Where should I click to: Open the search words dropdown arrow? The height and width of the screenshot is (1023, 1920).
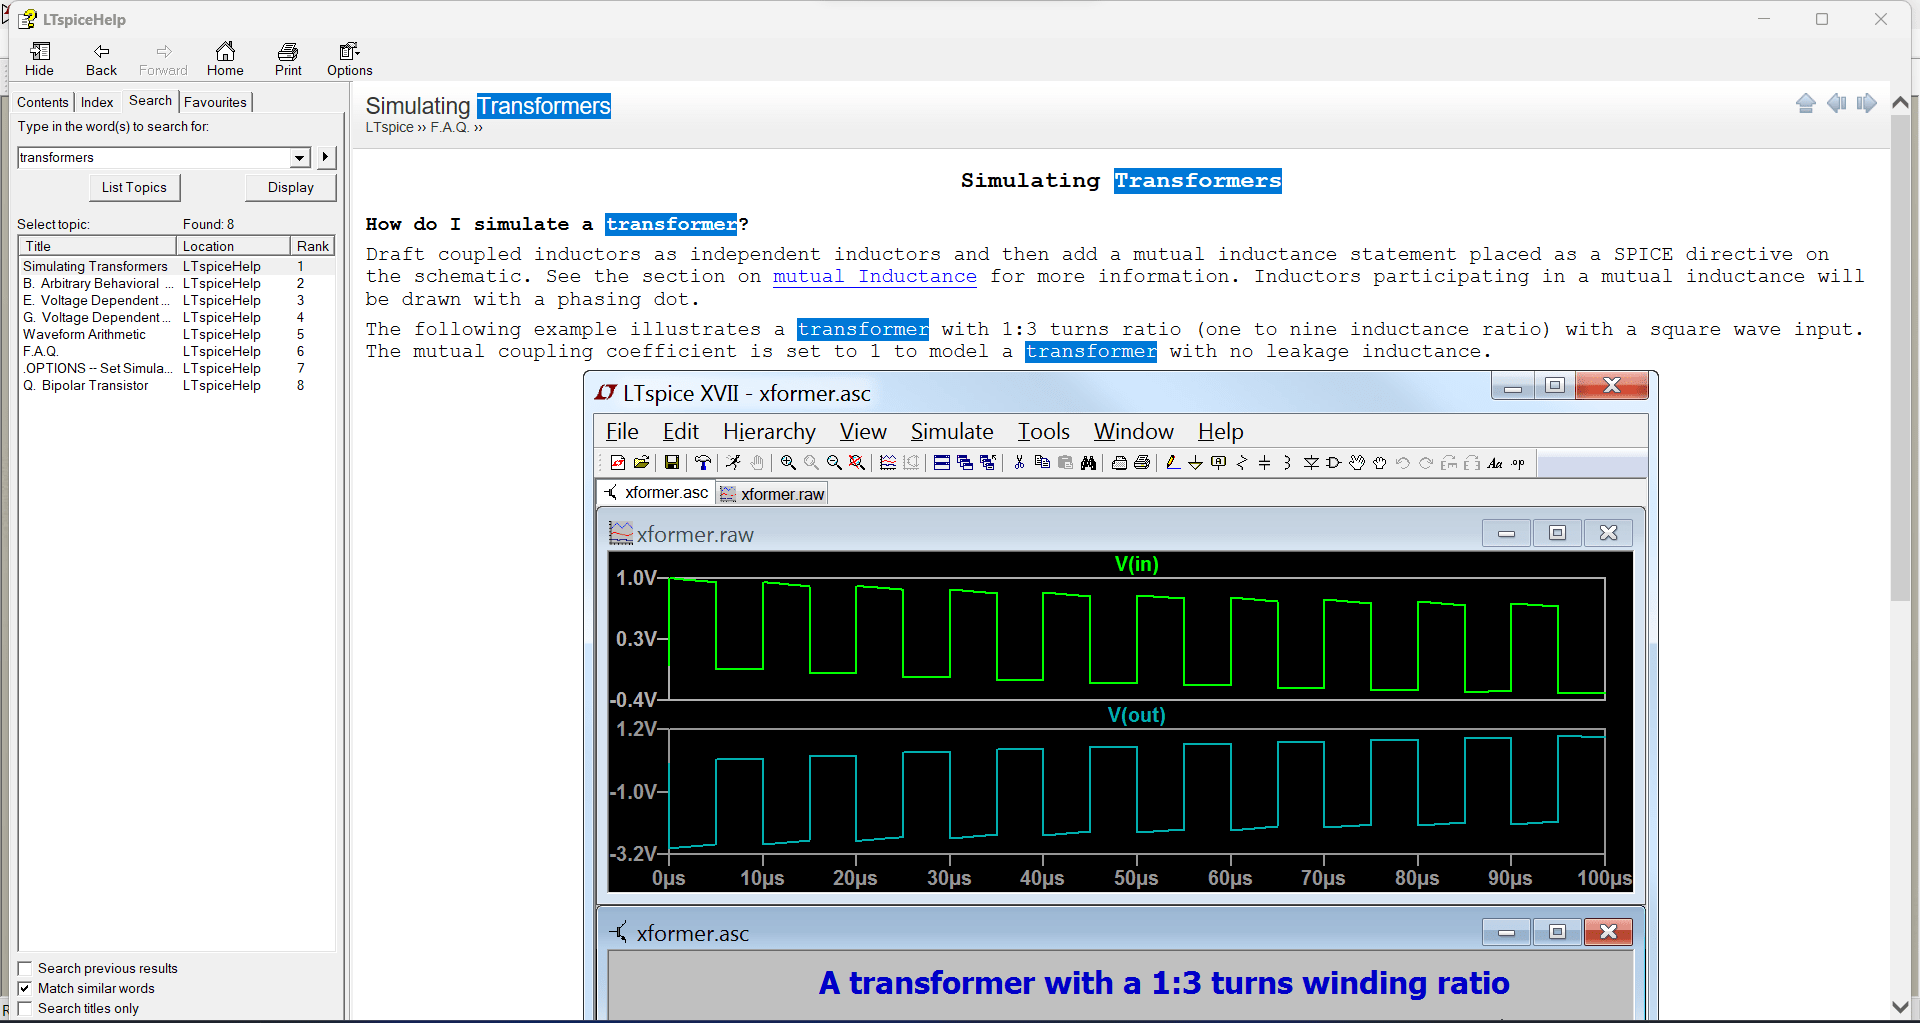(x=300, y=157)
